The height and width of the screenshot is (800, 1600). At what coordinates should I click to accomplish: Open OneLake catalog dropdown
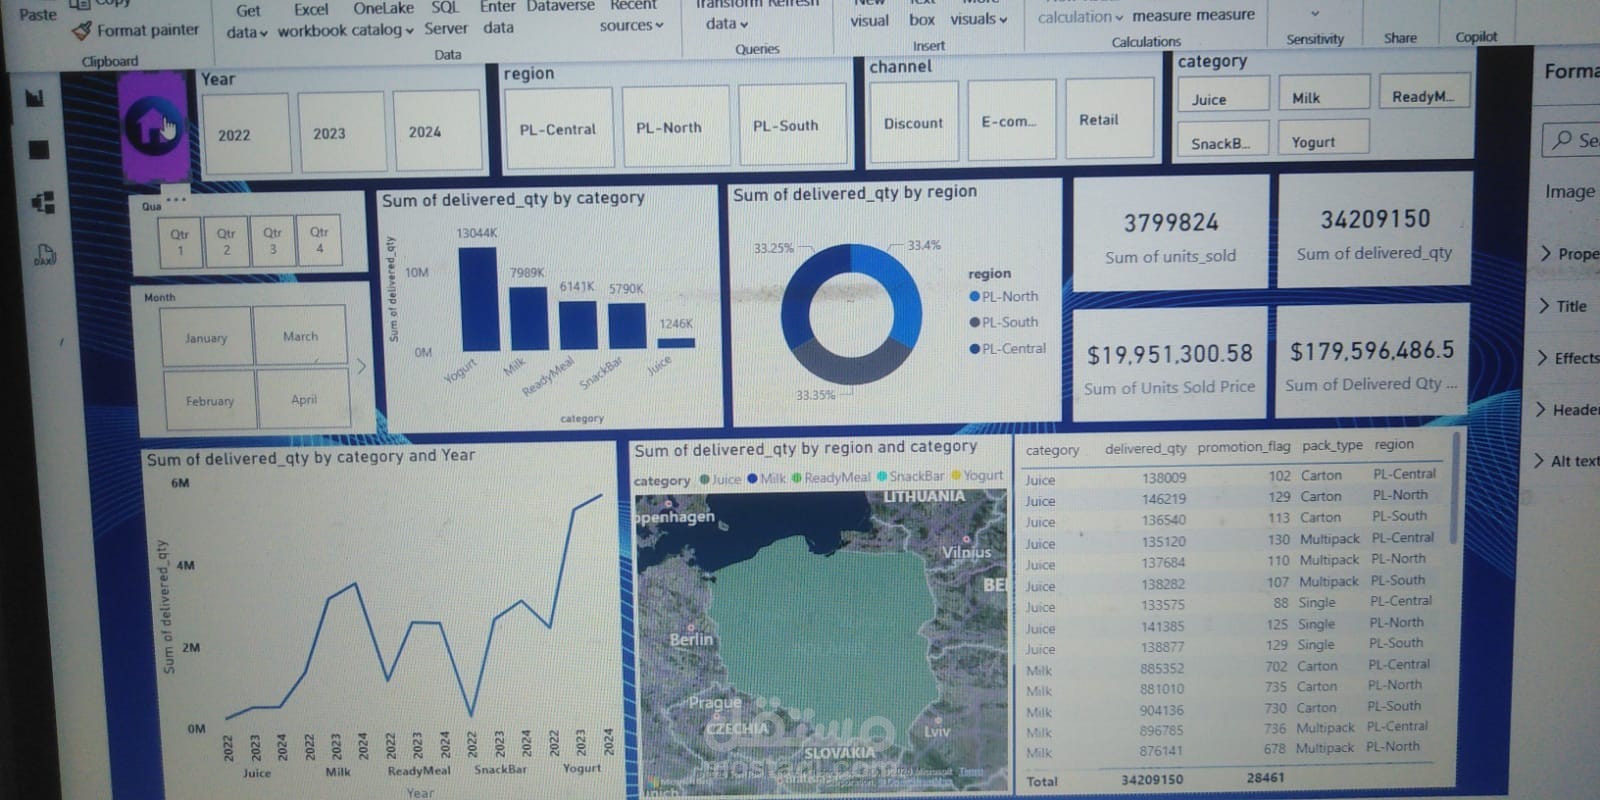point(382,20)
